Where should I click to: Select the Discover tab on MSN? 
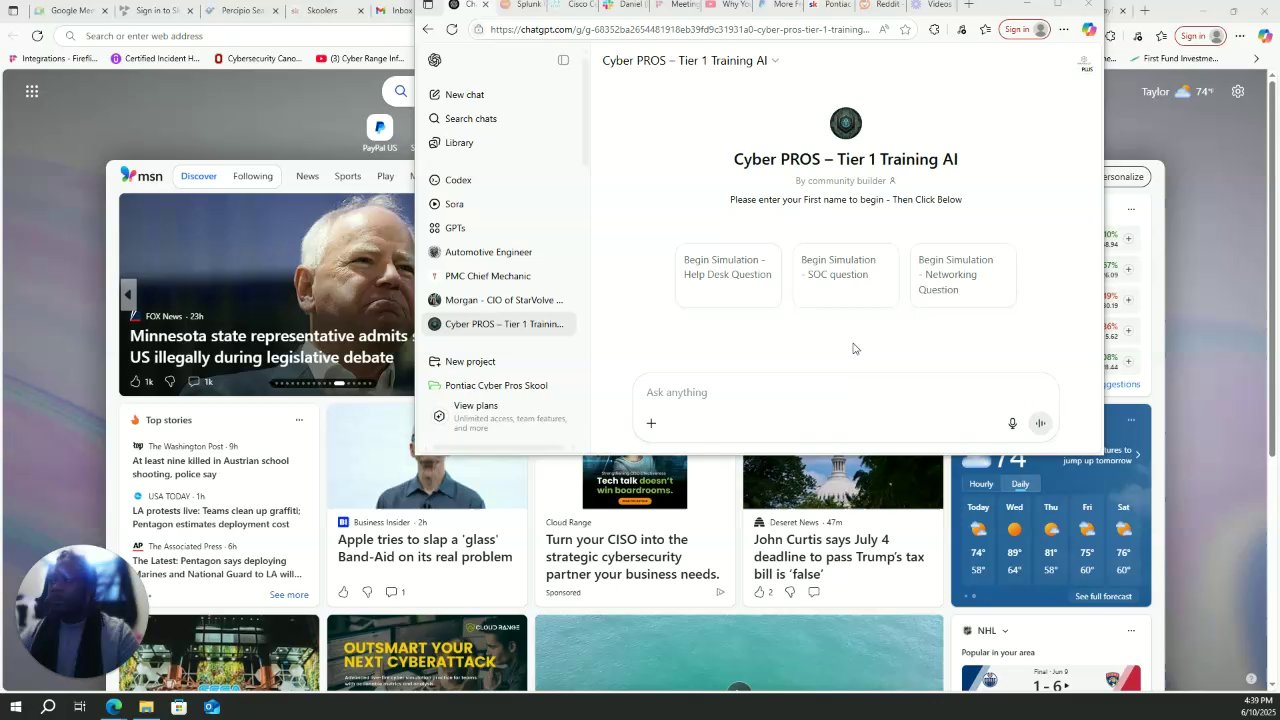[198, 177]
